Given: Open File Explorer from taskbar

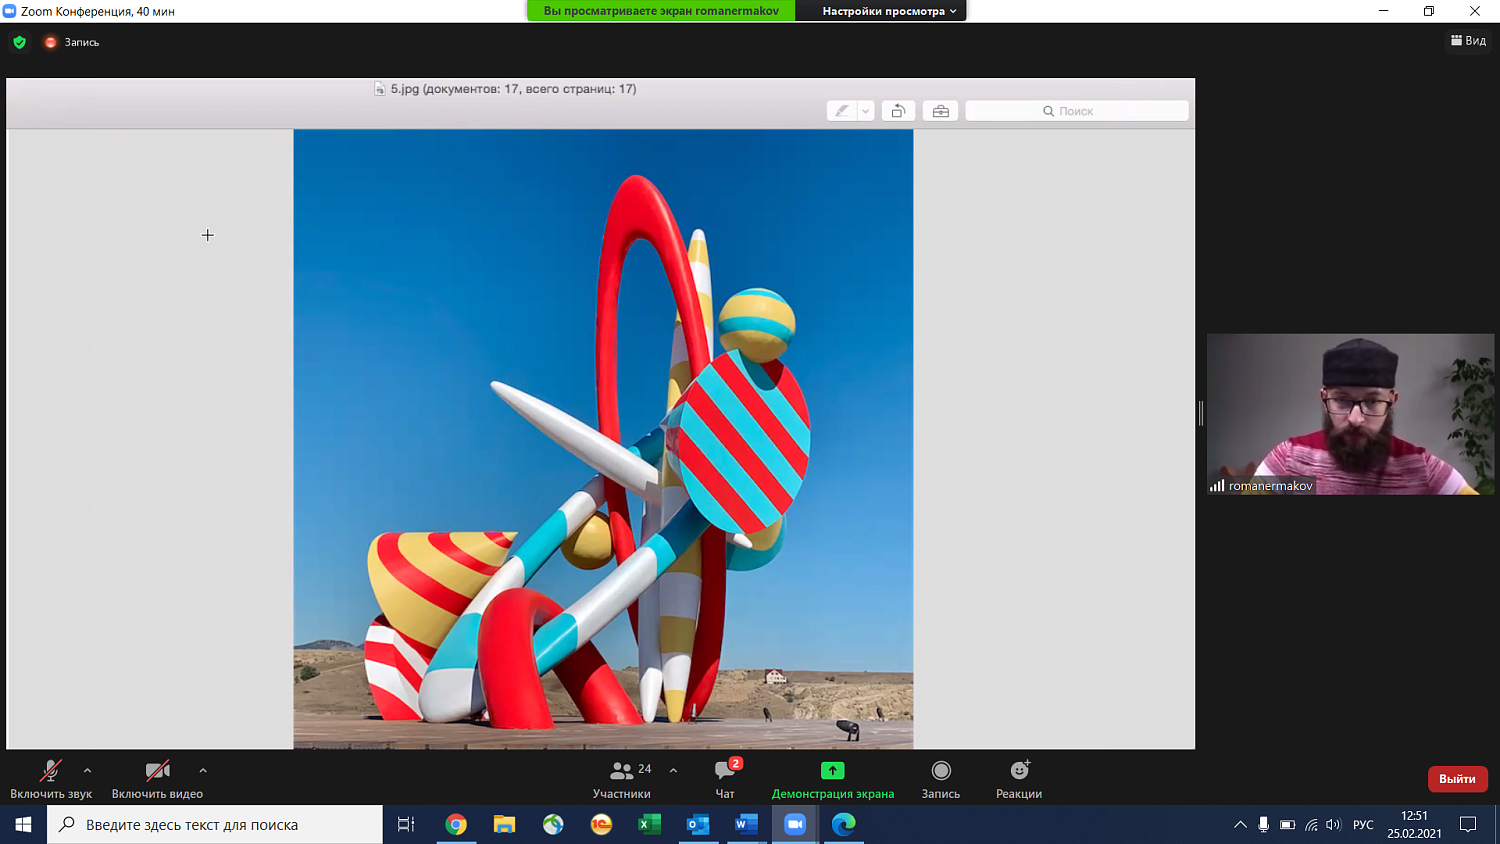Looking at the screenshot, I should [x=504, y=824].
